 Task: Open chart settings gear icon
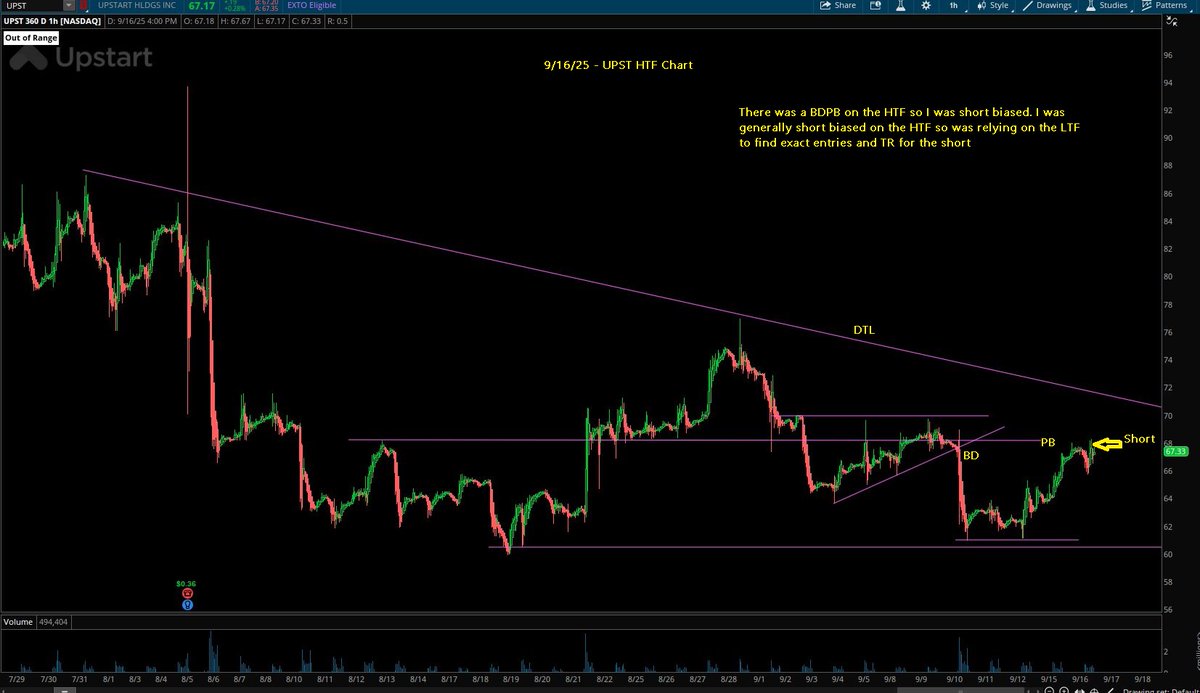click(927, 5)
